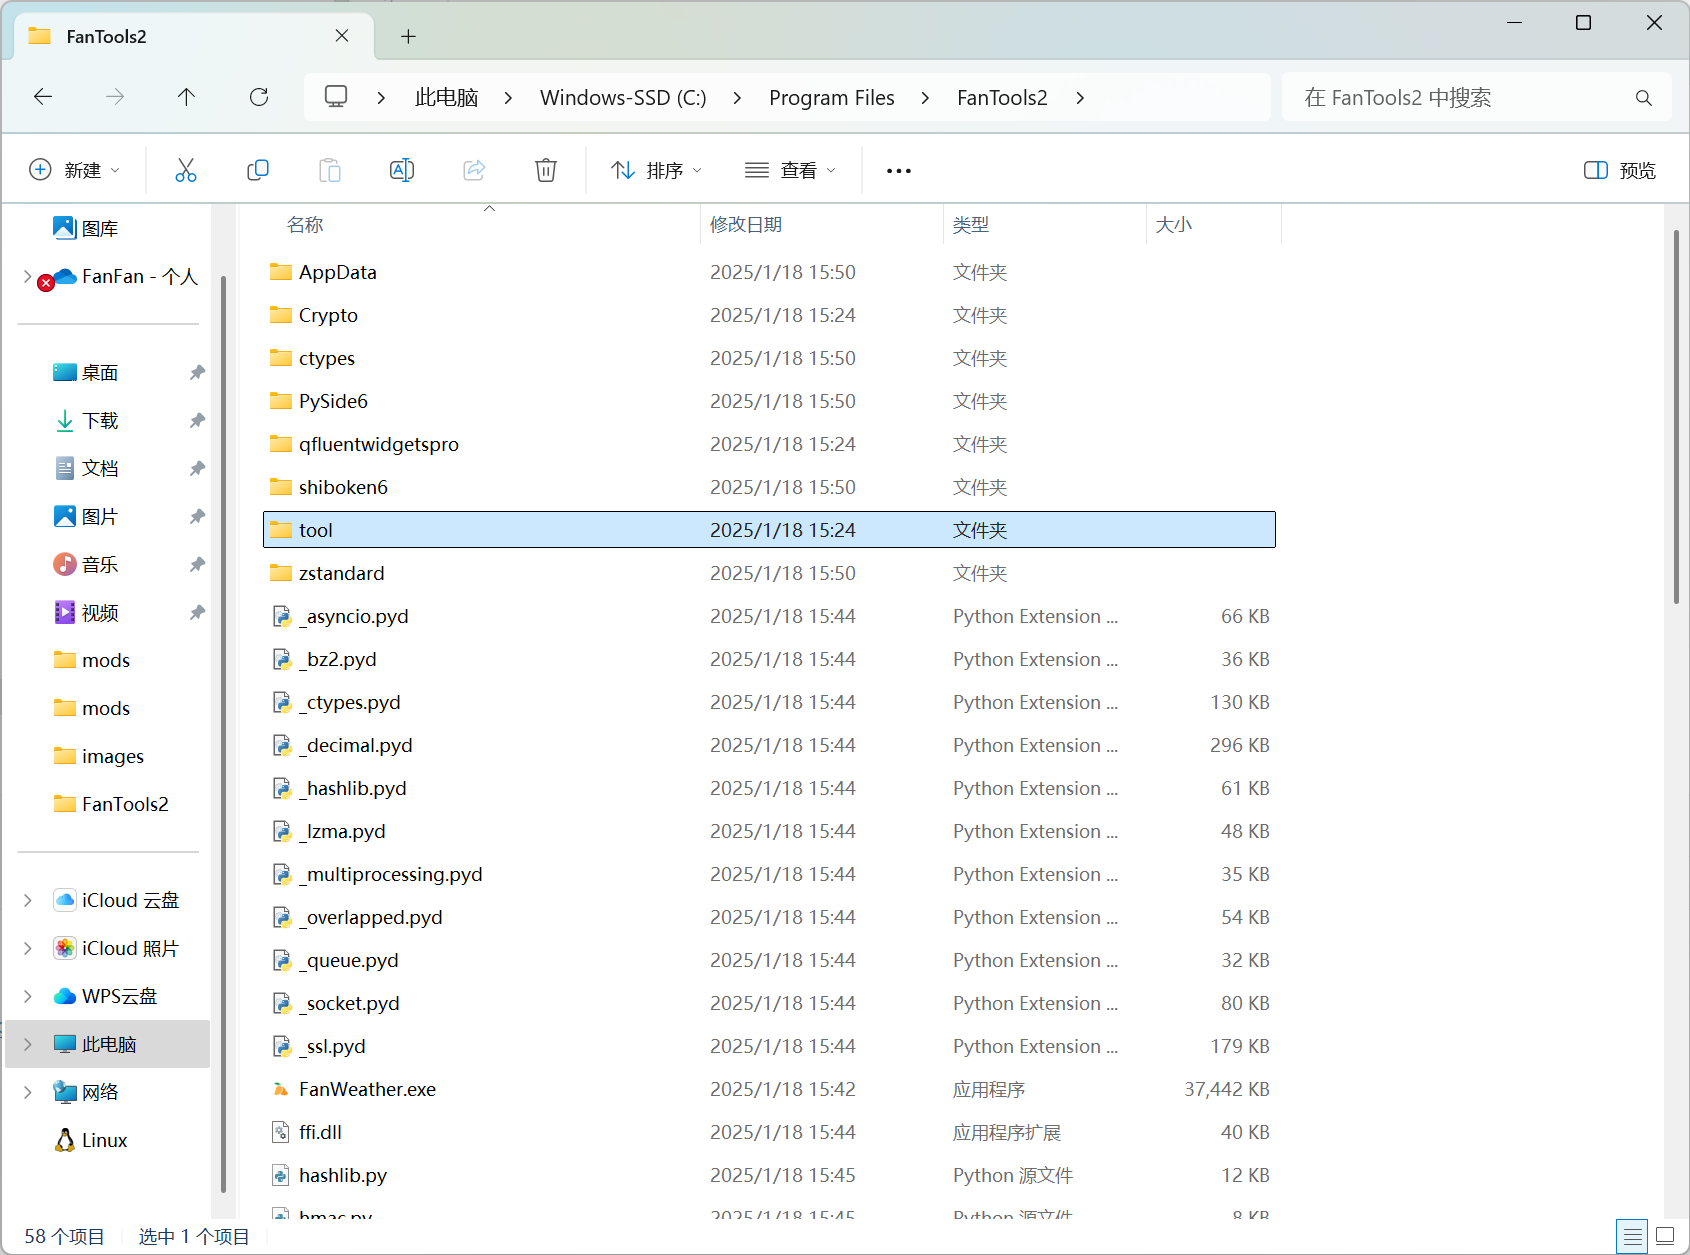
Task: Select the hashlib.py file
Action: pos(769,1175)
